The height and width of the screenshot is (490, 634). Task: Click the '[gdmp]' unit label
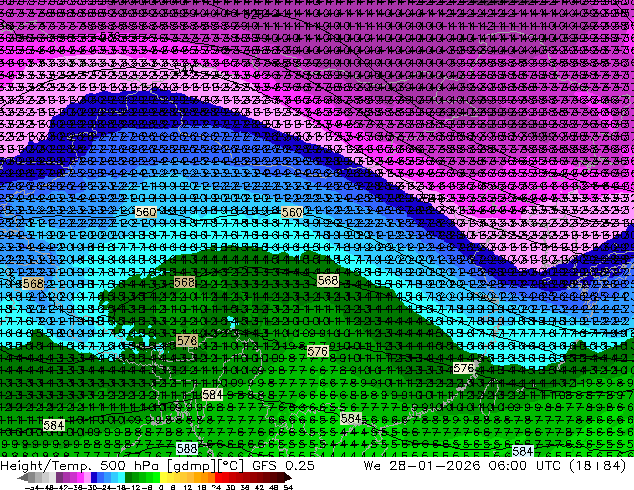[x=192, y=466]
